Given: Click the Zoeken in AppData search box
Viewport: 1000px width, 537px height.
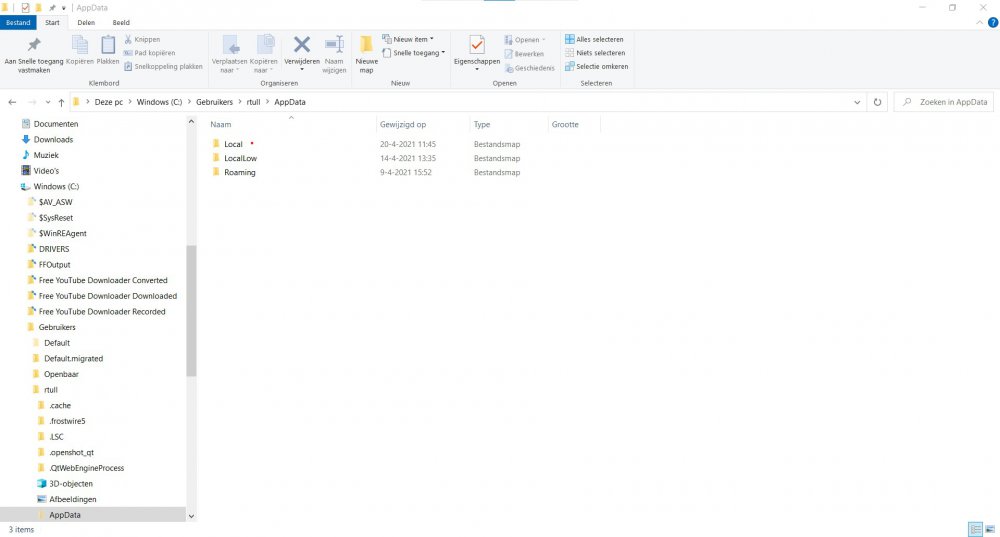Looking at the screenshot, I should [x=945, y=102].
